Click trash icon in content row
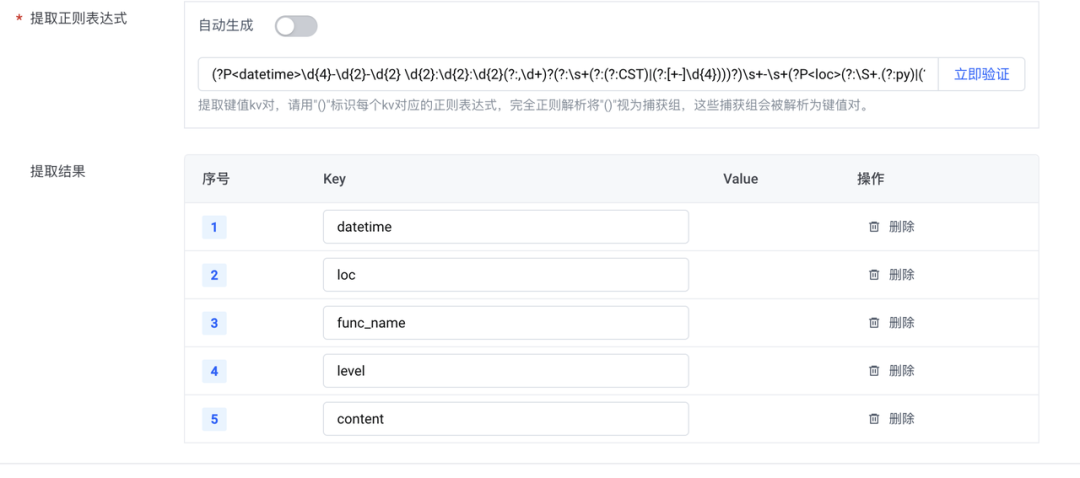 point(874,419)
